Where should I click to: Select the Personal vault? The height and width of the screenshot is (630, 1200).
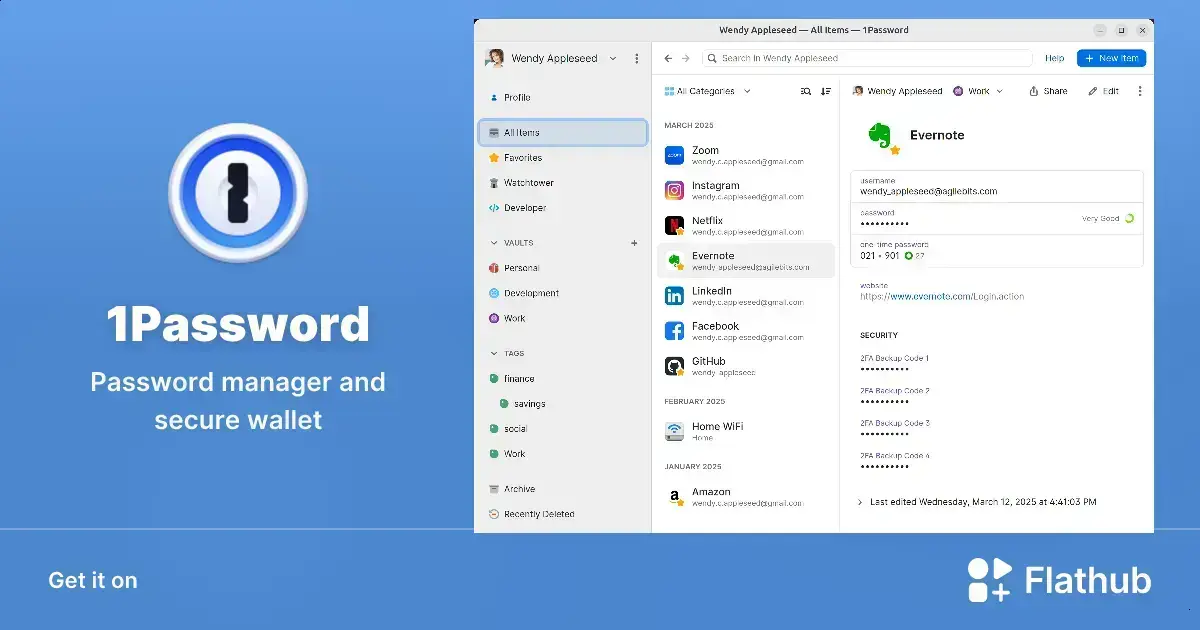point(563,268)
